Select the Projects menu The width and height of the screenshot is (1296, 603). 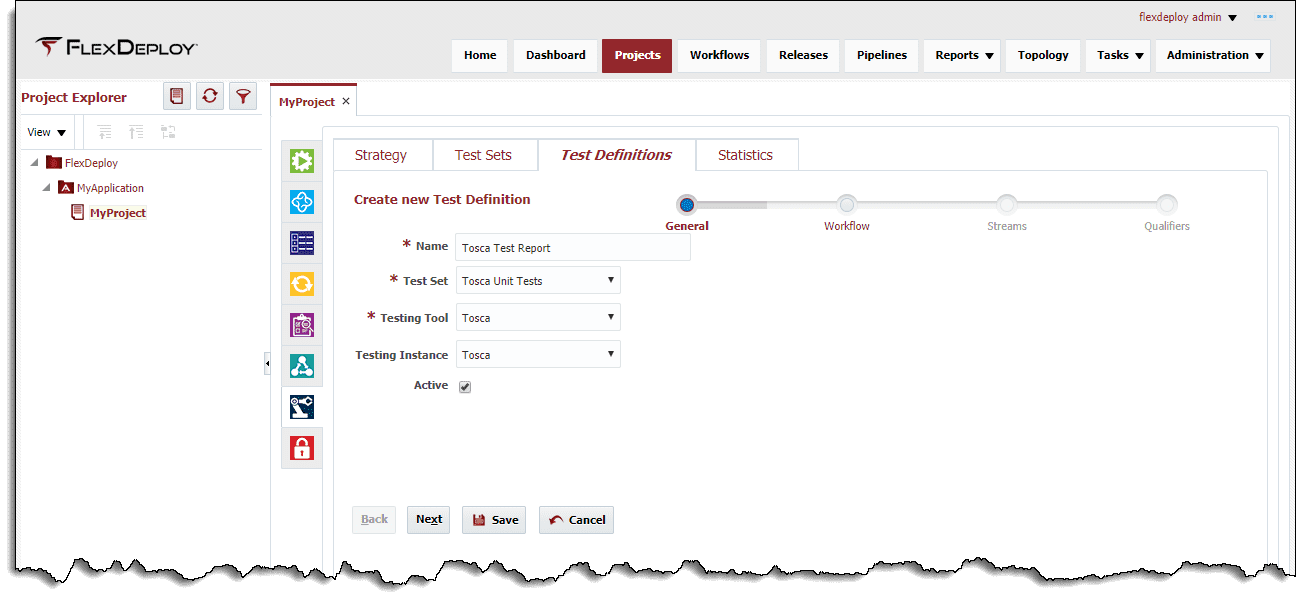click(x=637, y=55)
